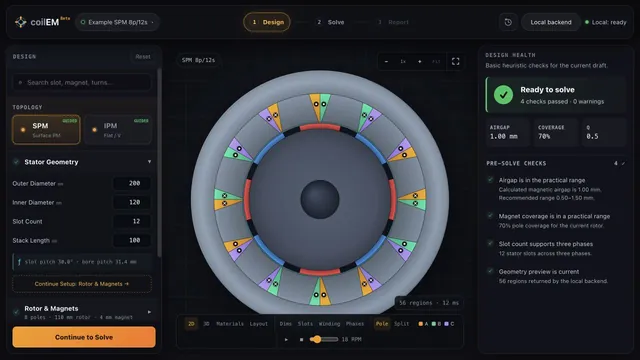Stop the rotor animation
The height and width of the screenshot is (360, 640).
(301, 339)
